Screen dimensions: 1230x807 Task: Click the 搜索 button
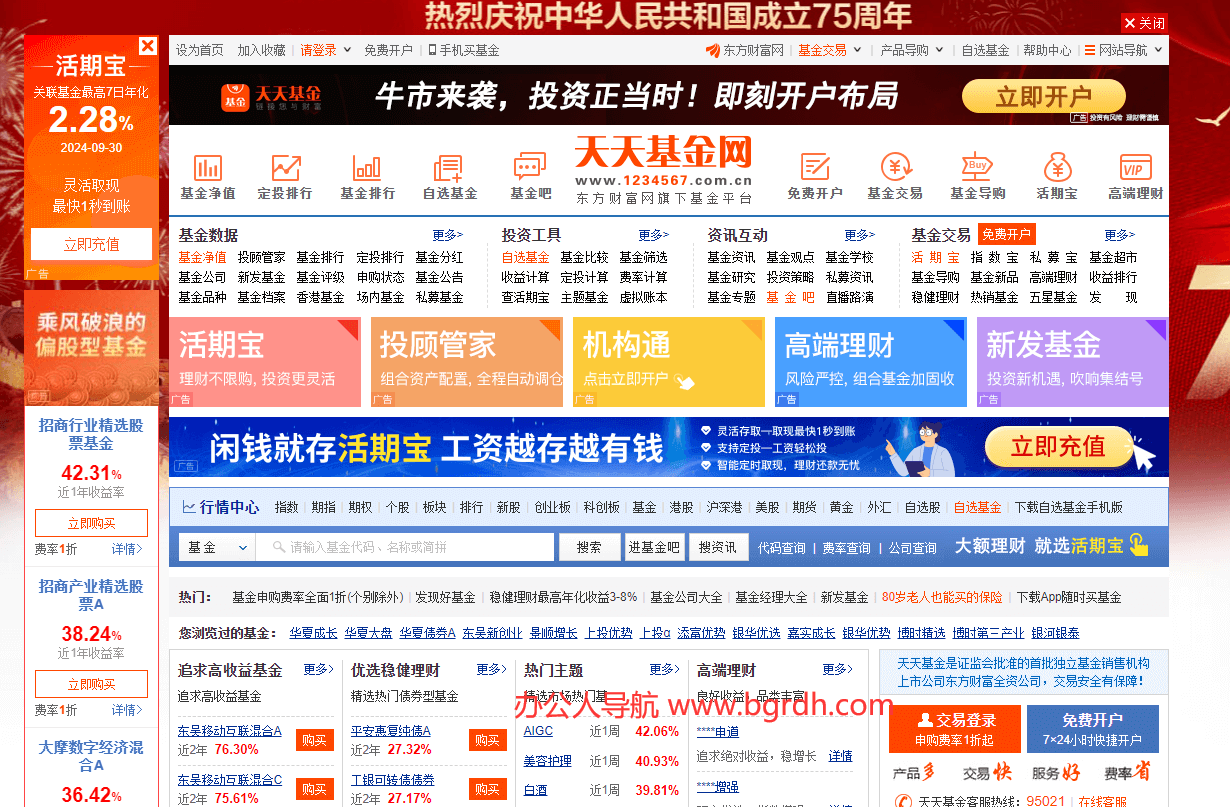click(589, 547)
